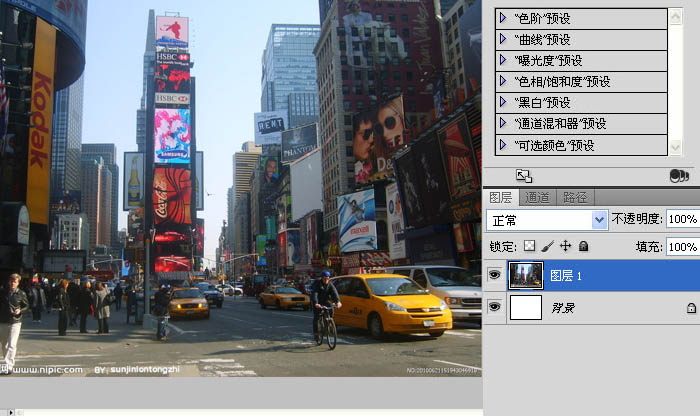The width and height of the screenshot is (700, 416).
Task: Select the 图层 1 layer thumbnail
Action: [x=525, y=275]
